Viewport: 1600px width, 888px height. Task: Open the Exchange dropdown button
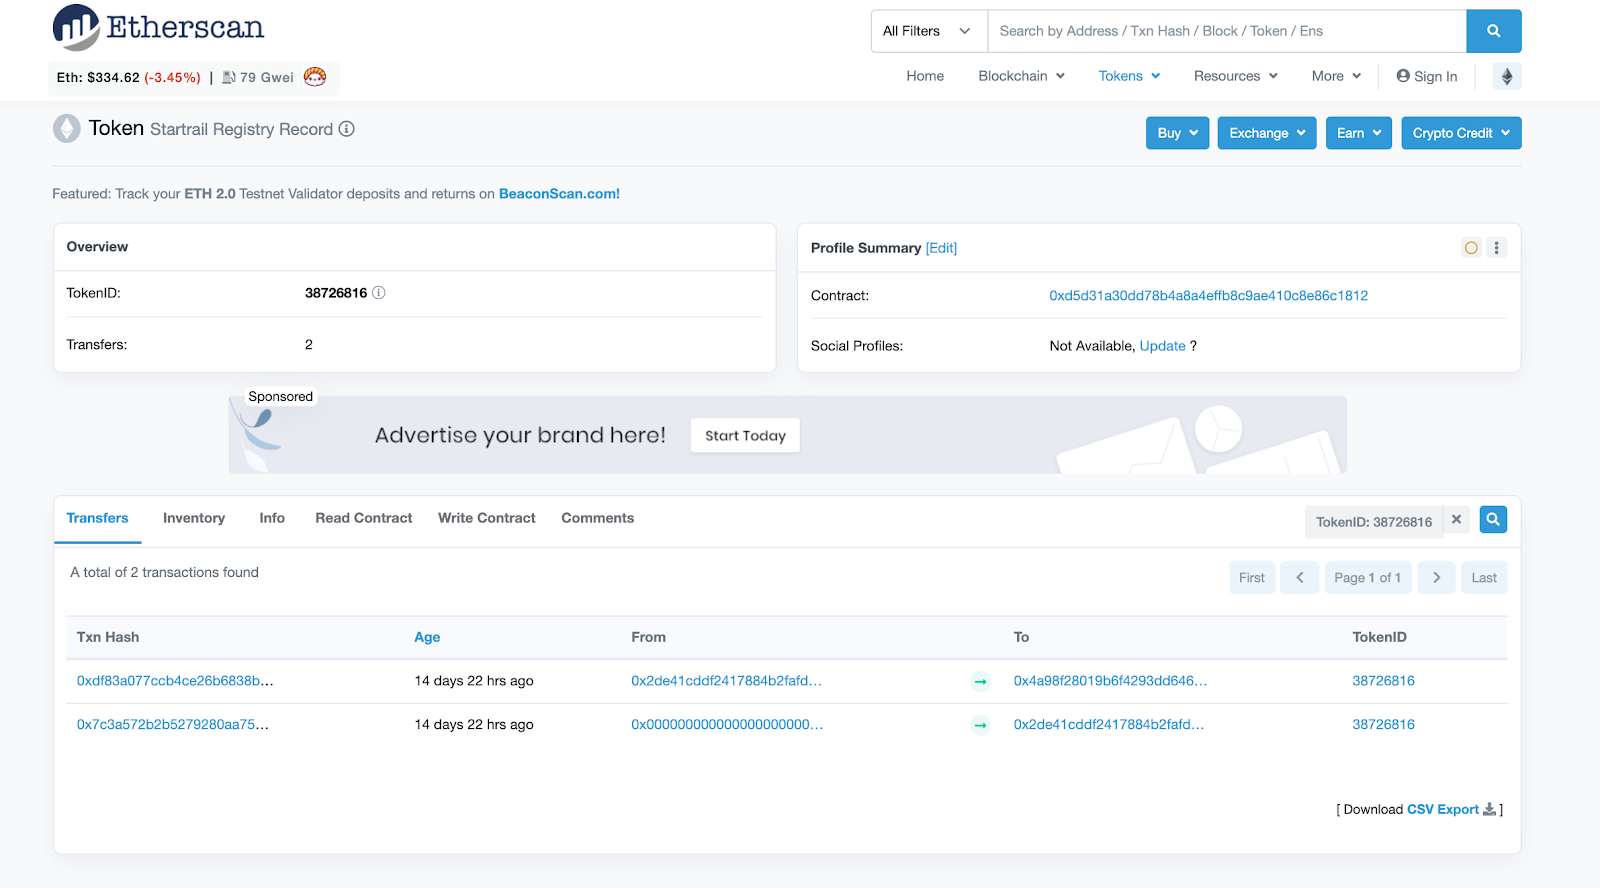click(x=1267, y=133)
